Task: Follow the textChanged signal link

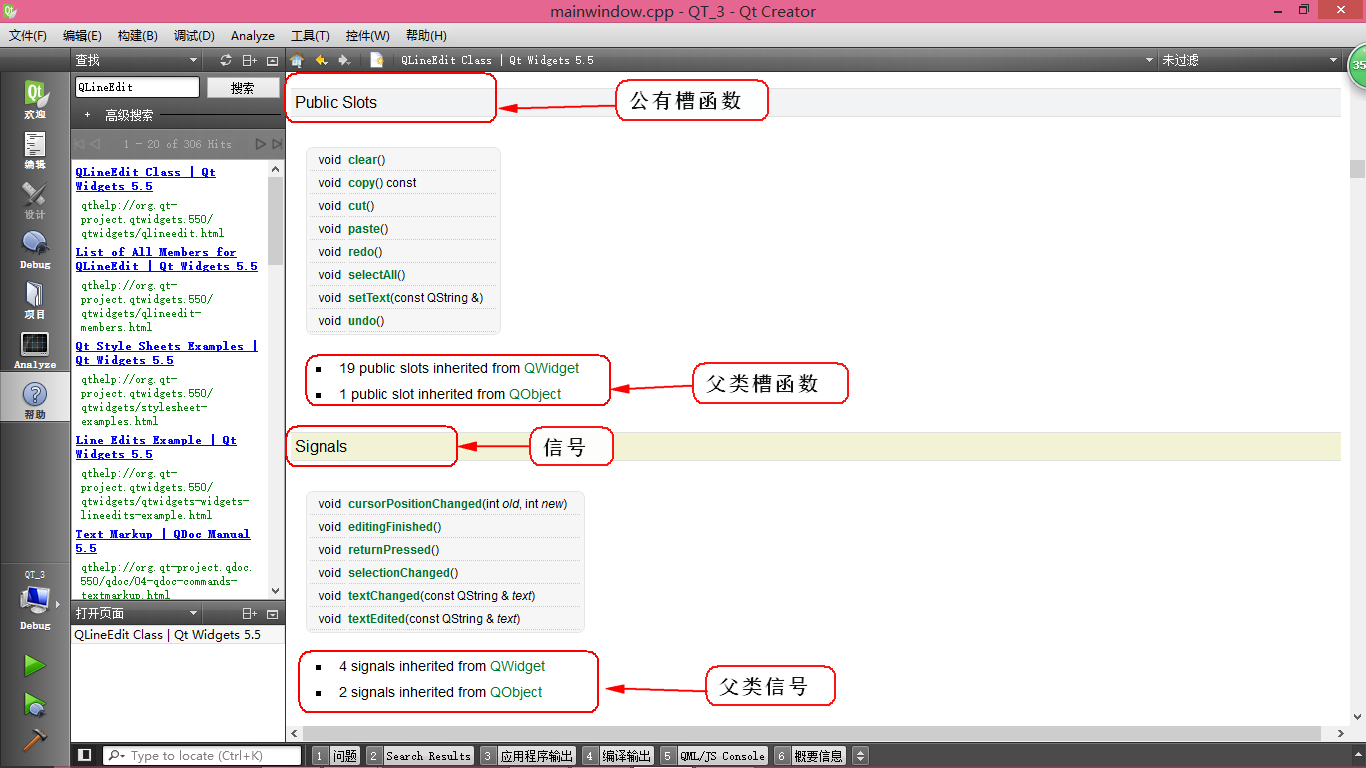Action: tap(384, 596)
